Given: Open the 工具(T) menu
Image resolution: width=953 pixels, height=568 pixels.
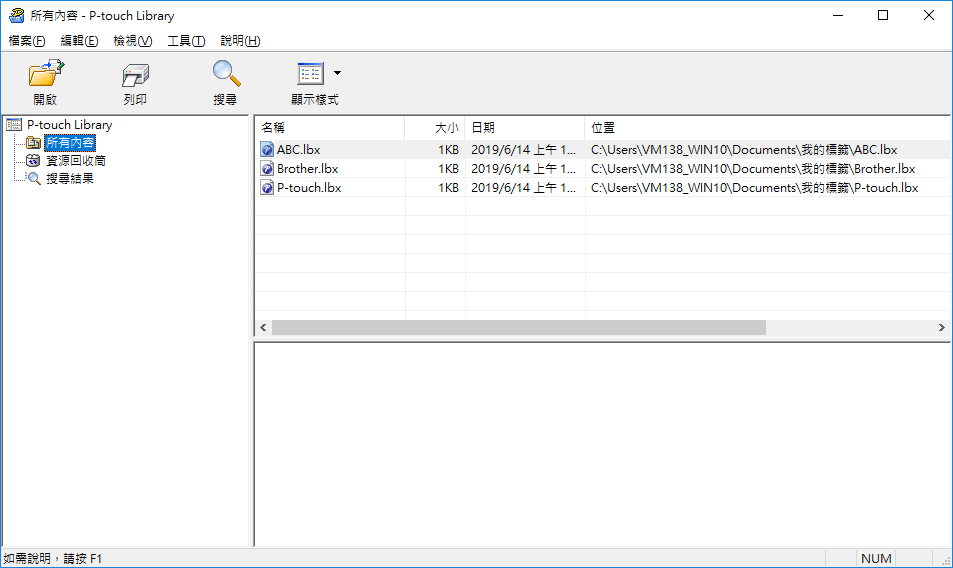Looking at the screenshot, I should click(x=186, y=41).
